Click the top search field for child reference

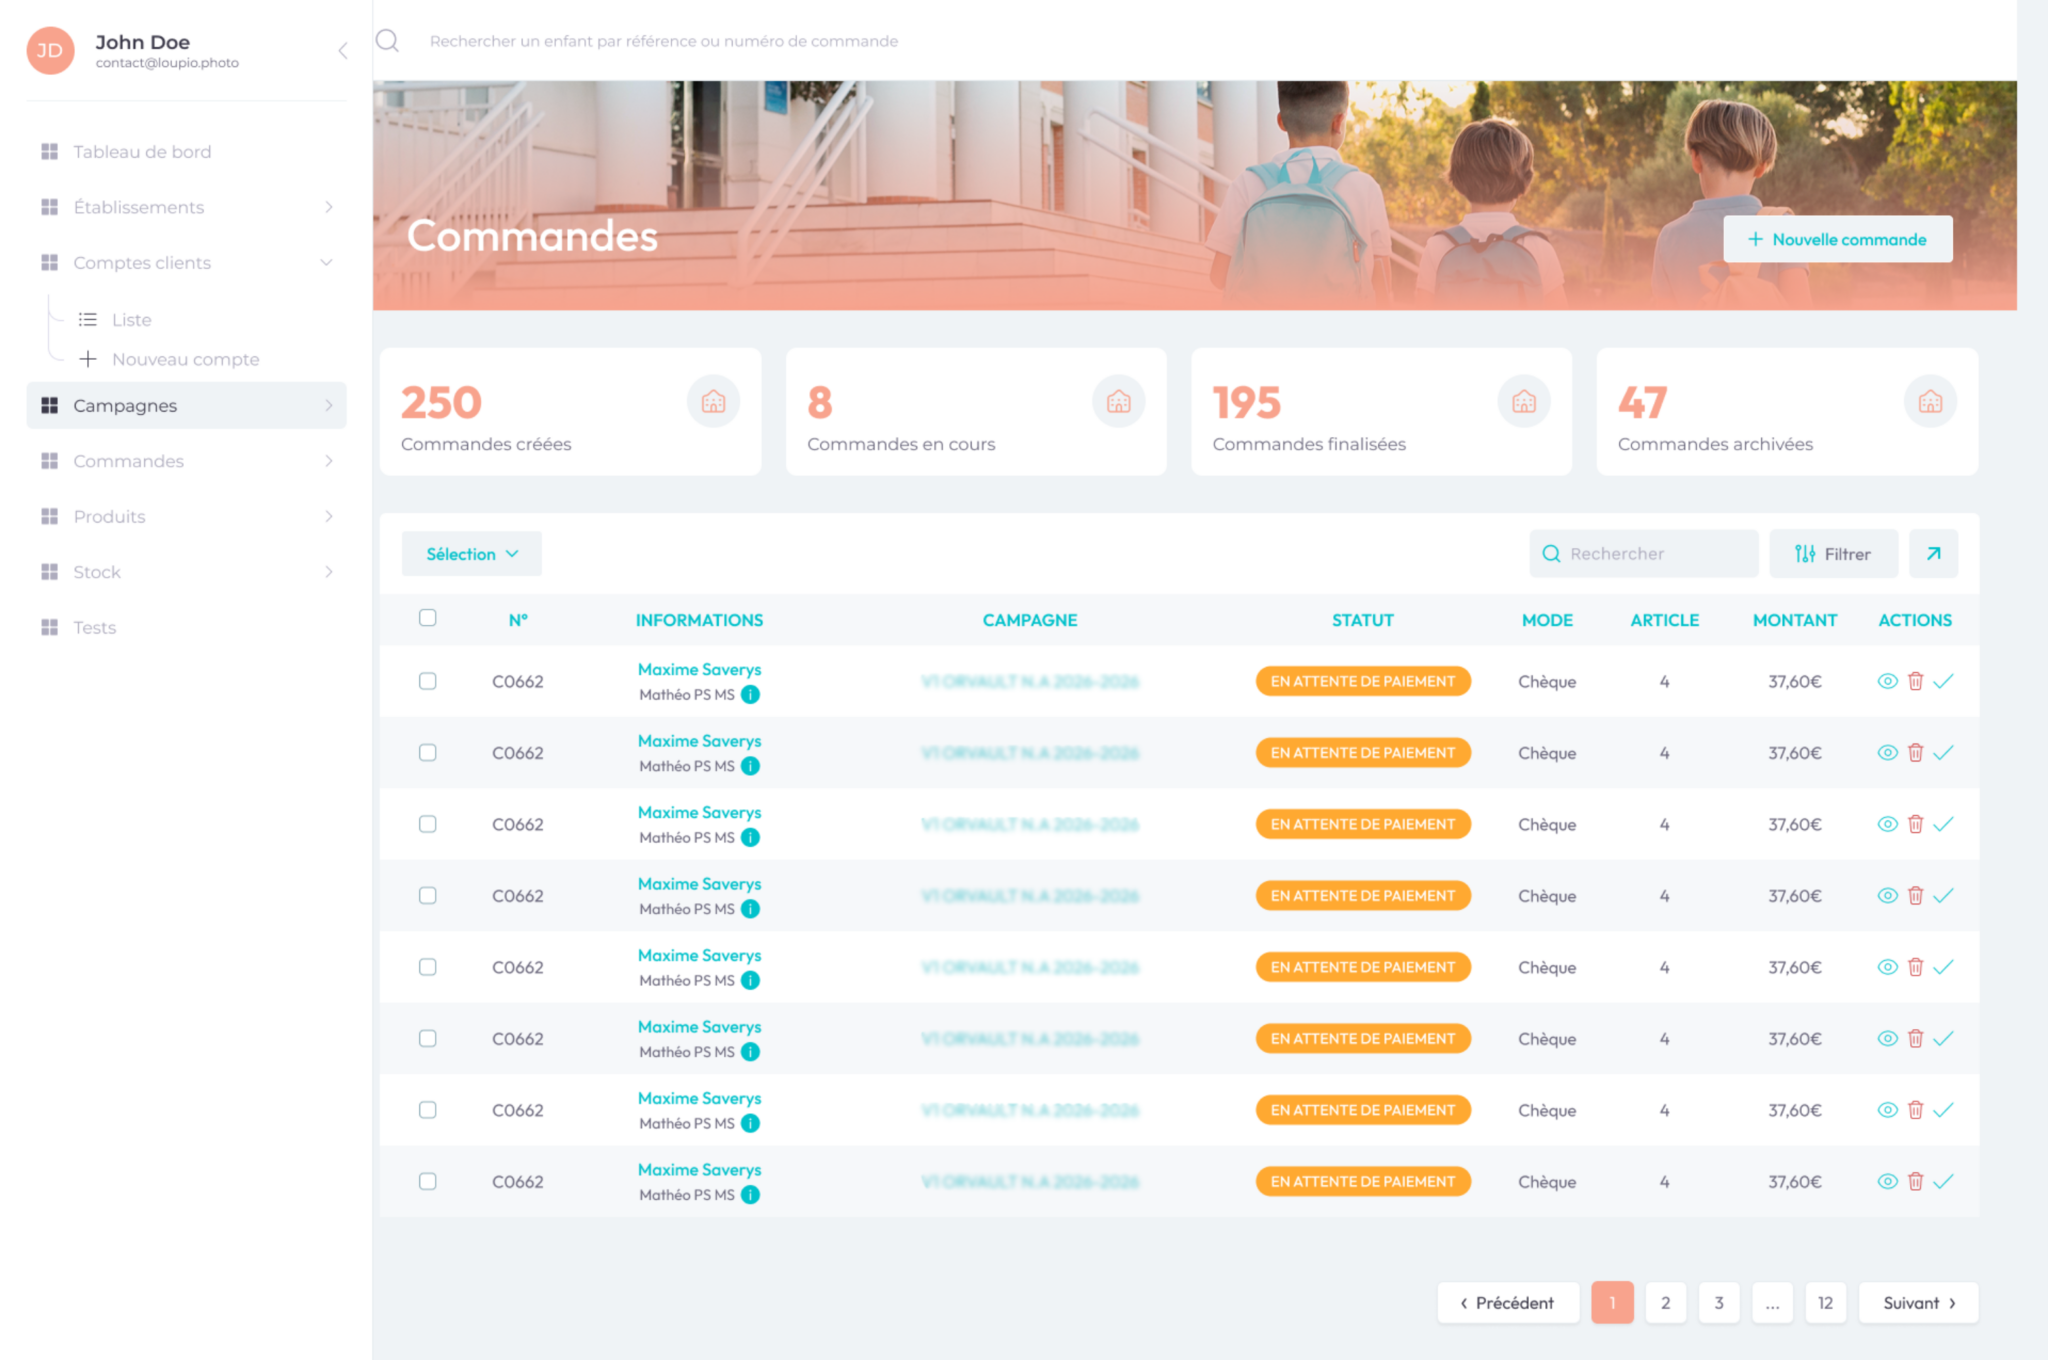(664, 41)
